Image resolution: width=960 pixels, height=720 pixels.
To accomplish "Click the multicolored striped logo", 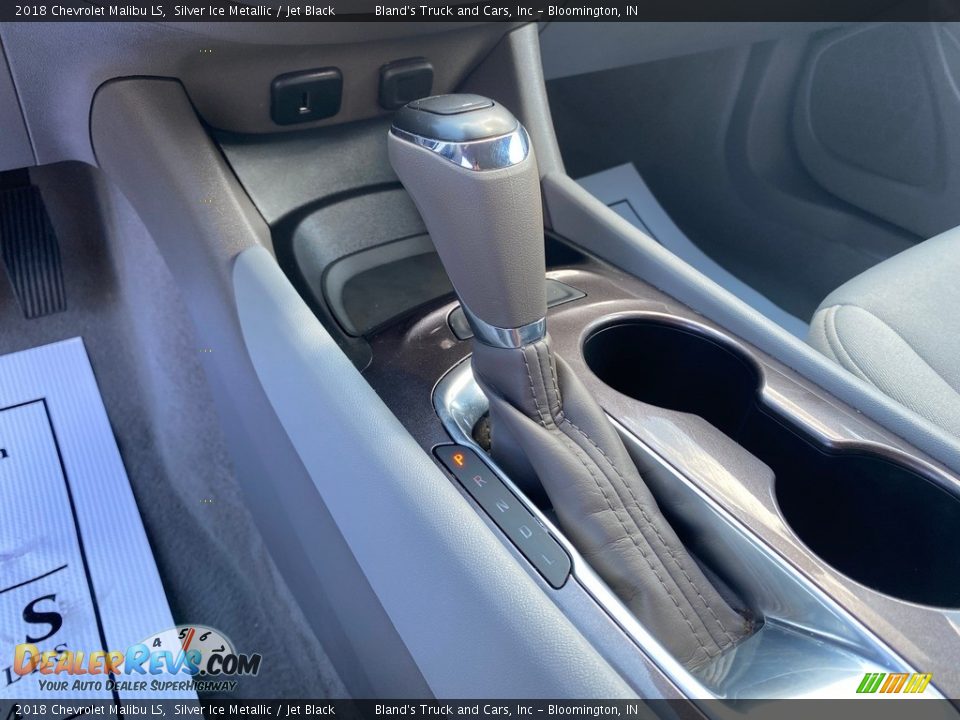I will pos(894,683).
